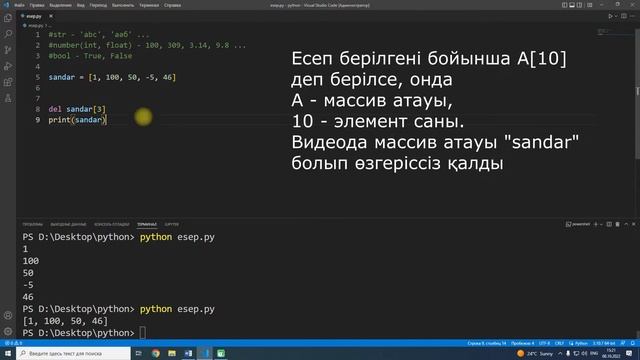
Task: Open the Выделение menu
Action: pyautogui.click(x=60, y=5)
